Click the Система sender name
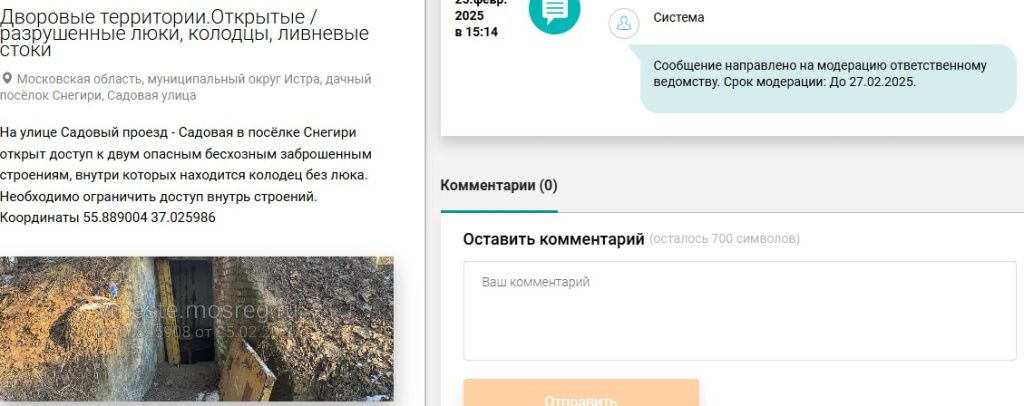1024x406 pixels. click(678, 18)
